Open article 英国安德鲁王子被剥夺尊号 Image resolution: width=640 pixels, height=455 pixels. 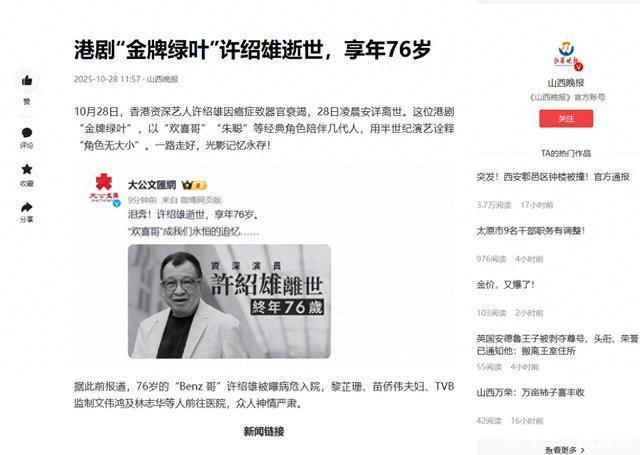[x=557, y=344]
